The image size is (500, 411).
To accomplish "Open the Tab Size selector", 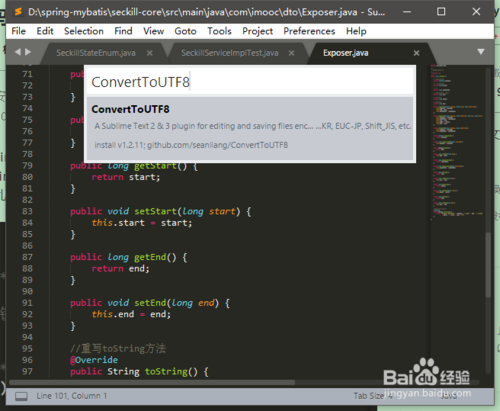I will coord(373,396).
